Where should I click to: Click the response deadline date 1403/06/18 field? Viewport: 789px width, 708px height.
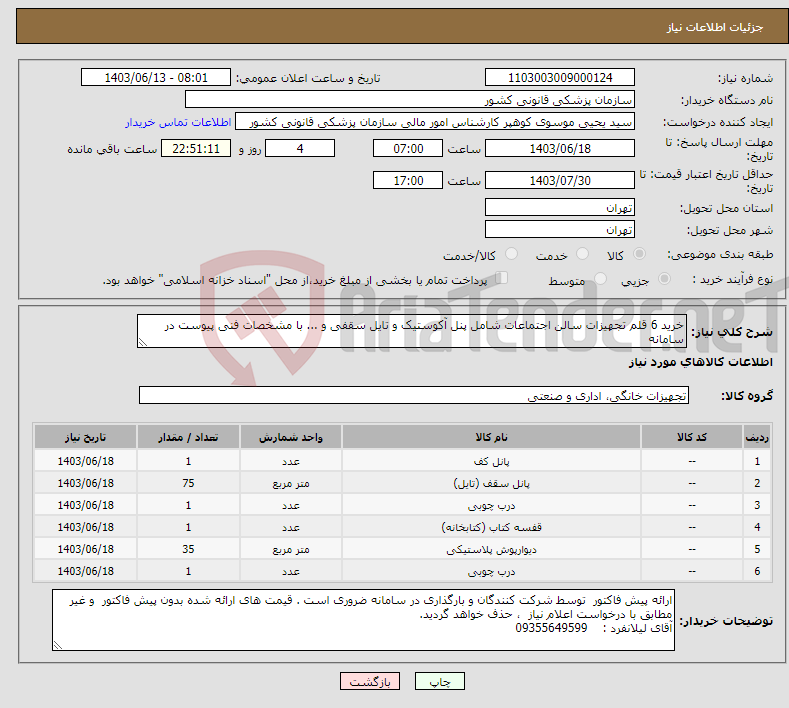(x=560, y=148)
